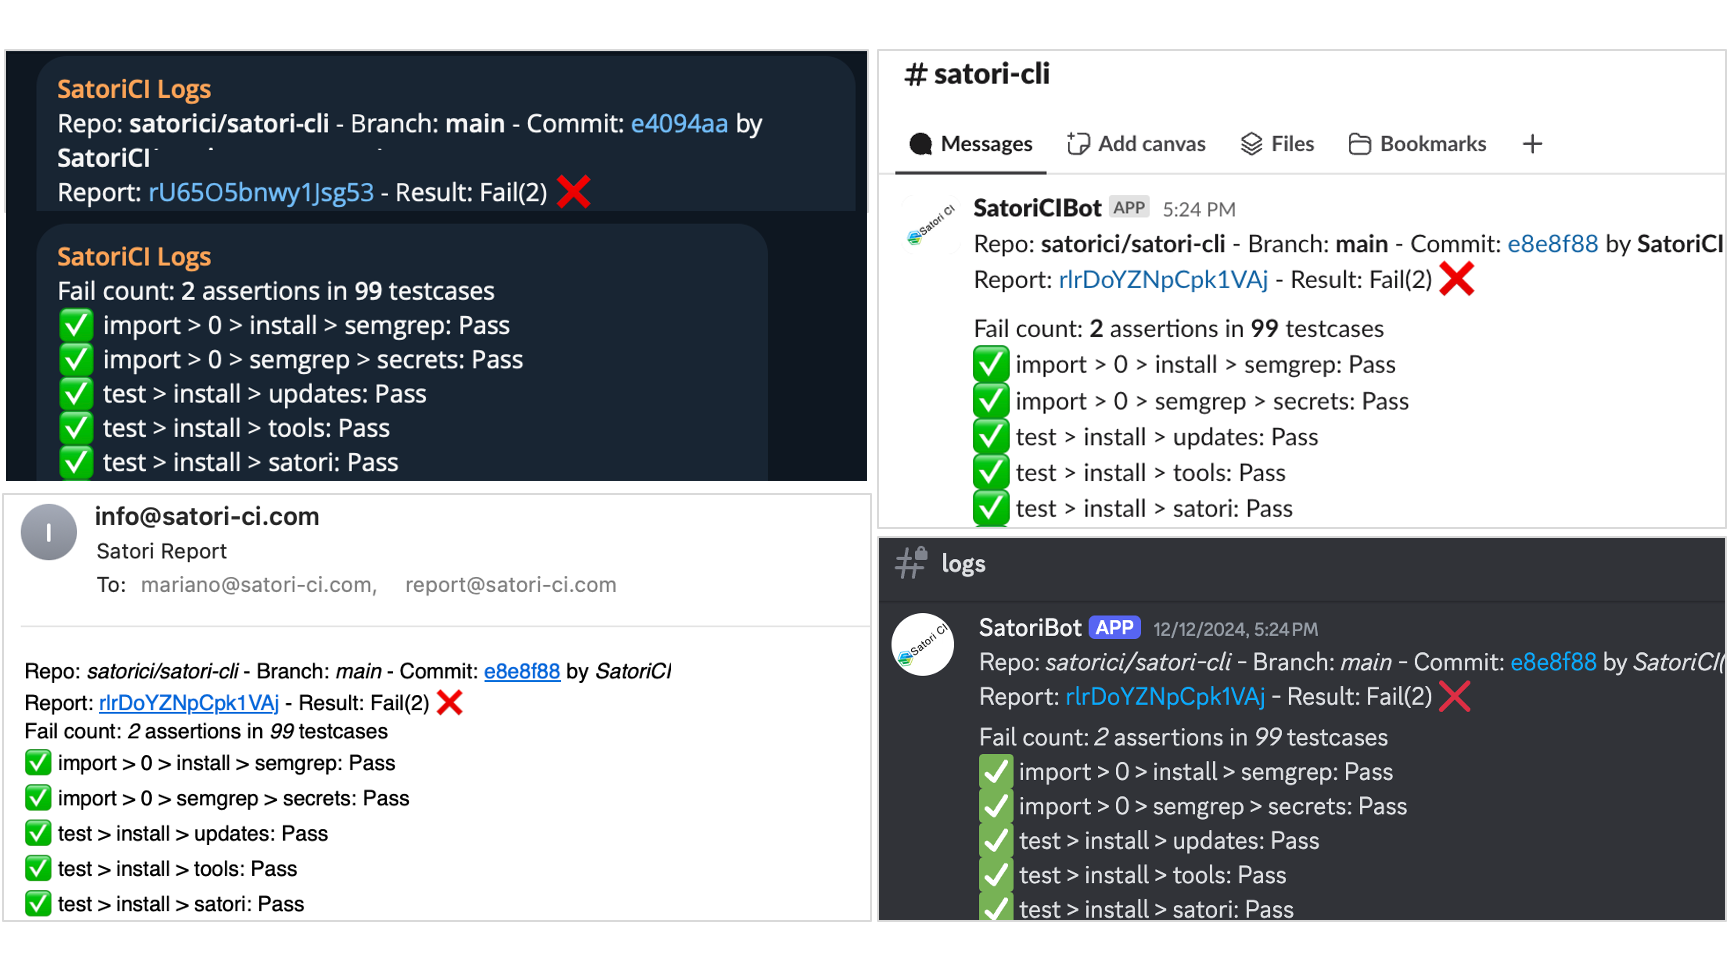Click the info@satori-ci.com sender name

point(207,517)
